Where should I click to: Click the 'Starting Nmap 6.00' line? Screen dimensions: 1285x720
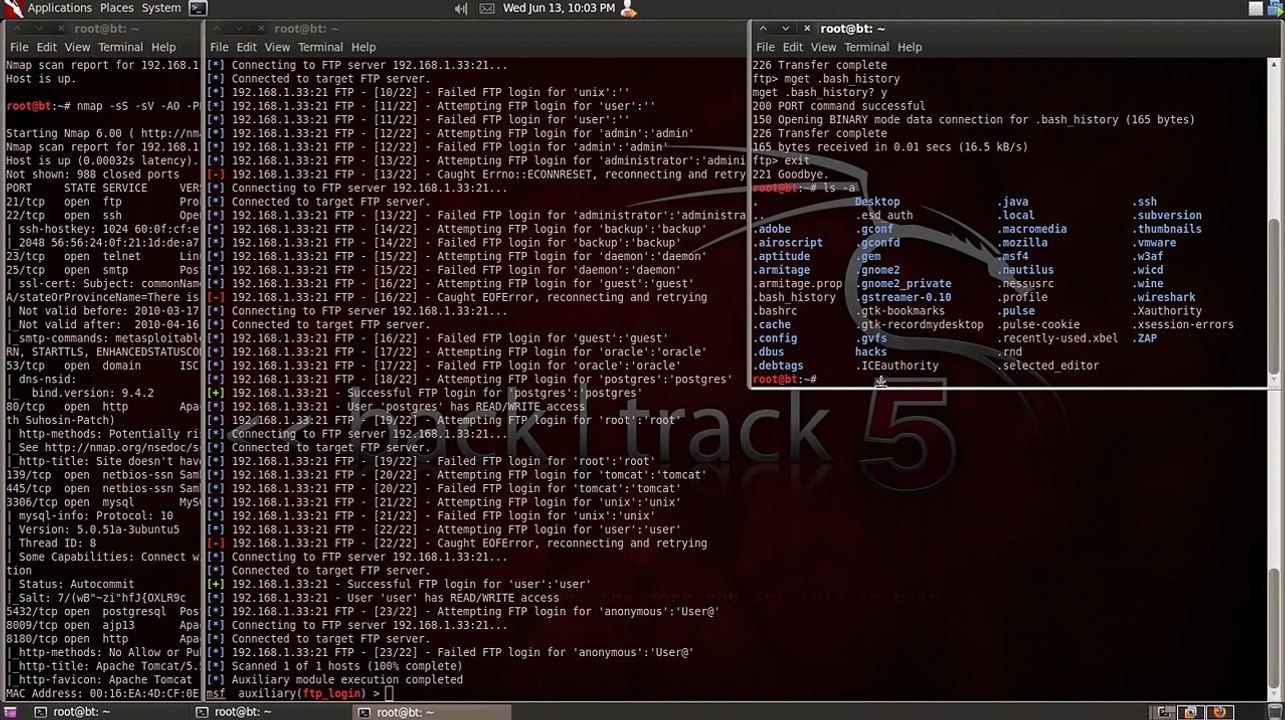tap(102, 133)
